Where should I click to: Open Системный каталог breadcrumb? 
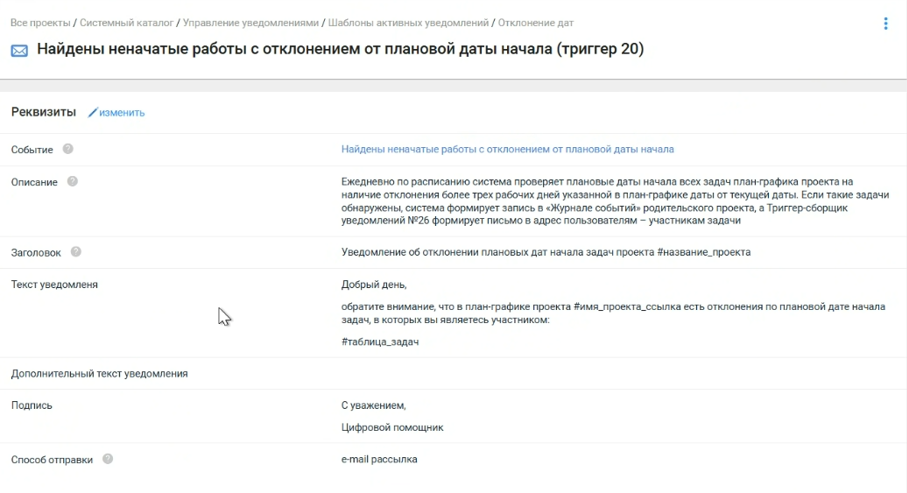(124, 22)
